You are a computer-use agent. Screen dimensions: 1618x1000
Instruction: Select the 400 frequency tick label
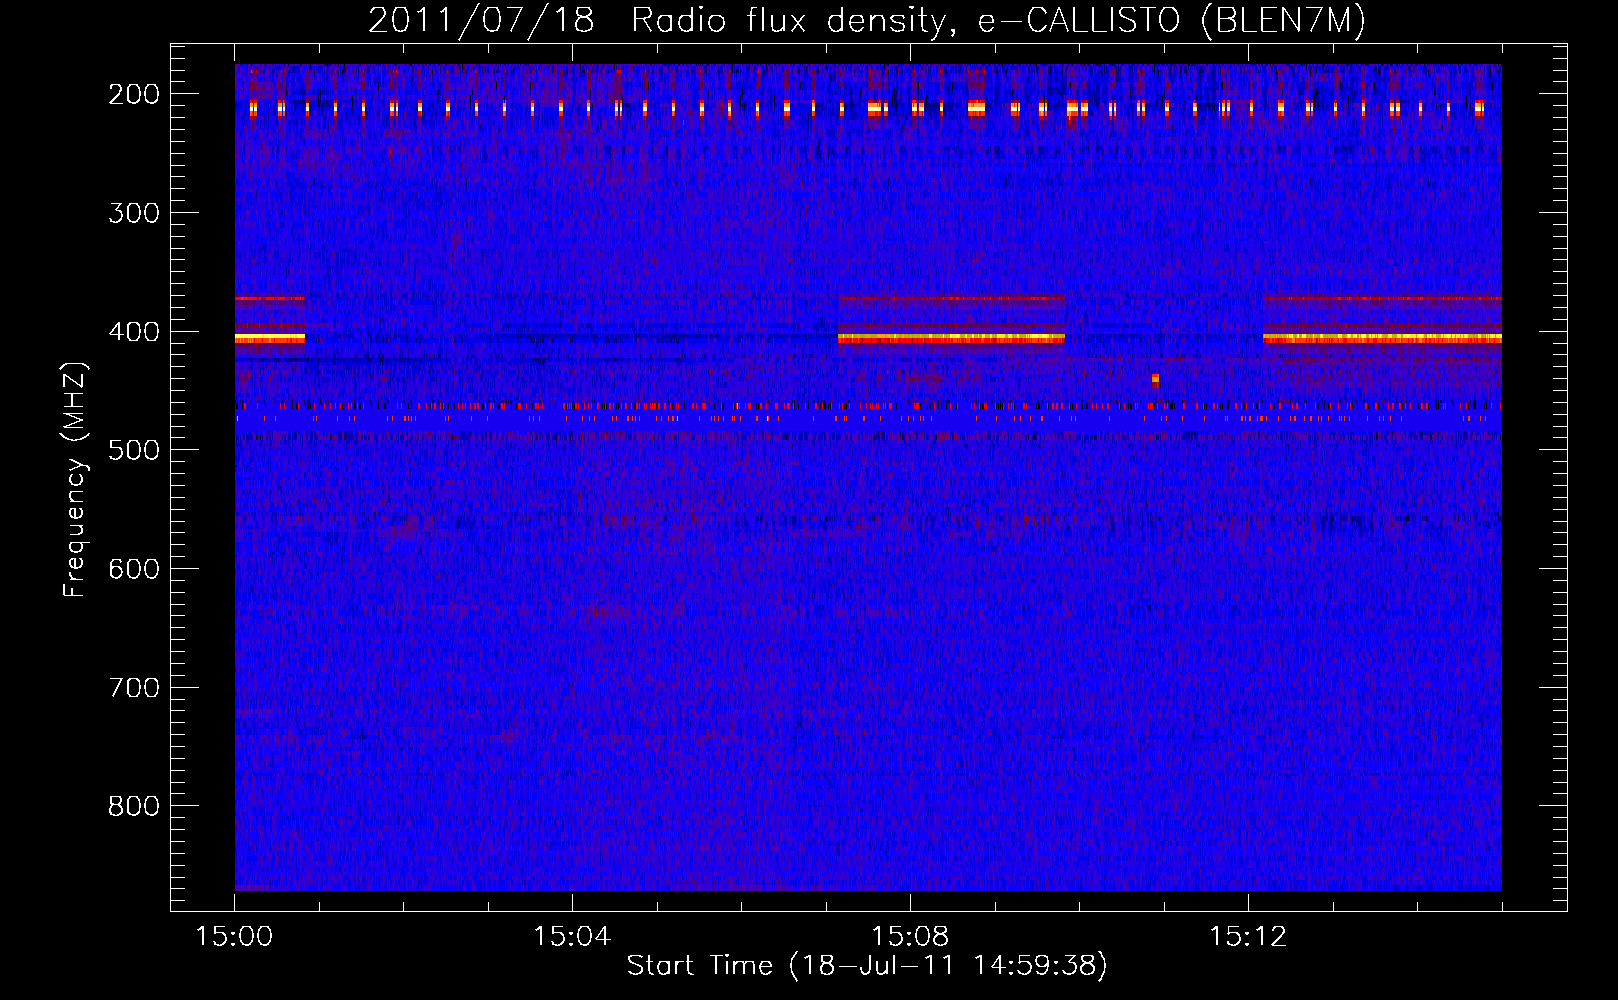point(134,332)
